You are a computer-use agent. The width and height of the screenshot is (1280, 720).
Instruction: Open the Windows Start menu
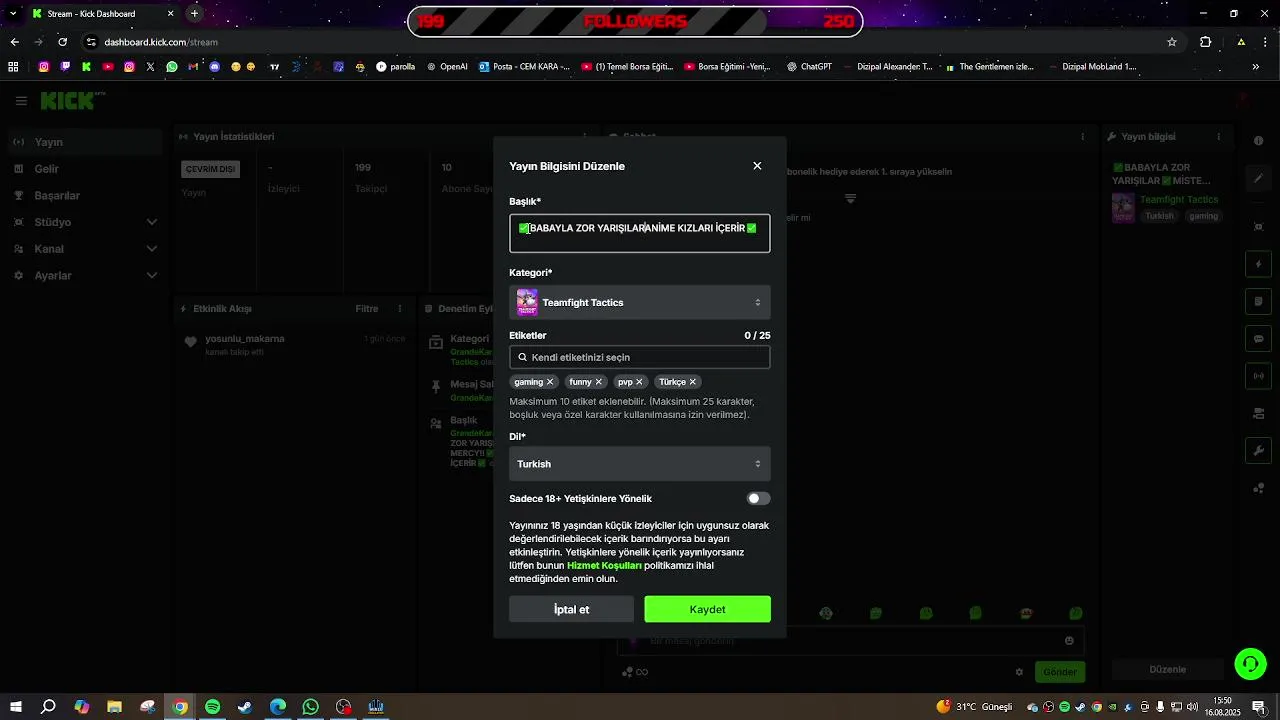[16, 707]
